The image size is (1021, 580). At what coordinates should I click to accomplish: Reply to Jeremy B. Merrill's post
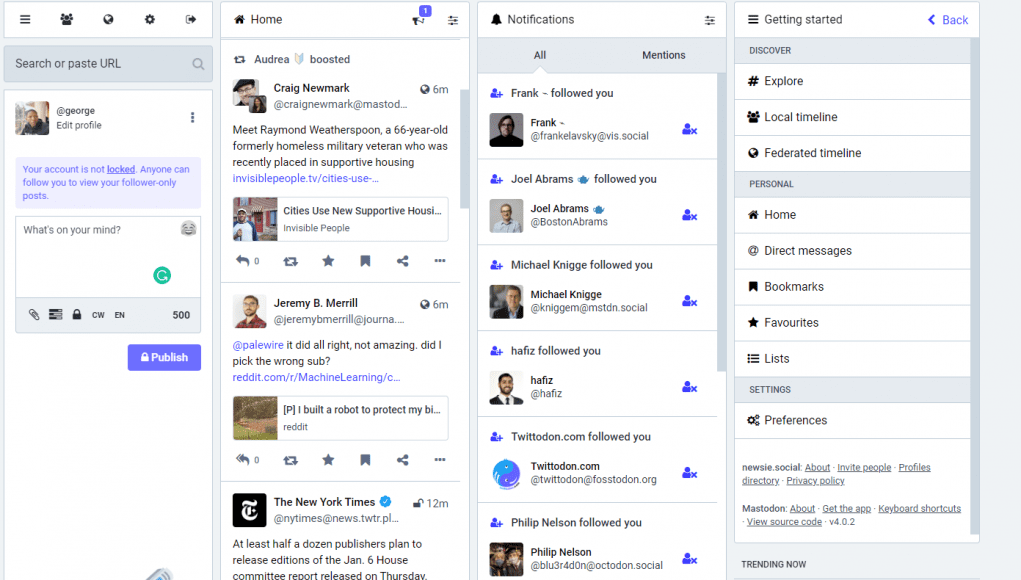click(243, 460)
